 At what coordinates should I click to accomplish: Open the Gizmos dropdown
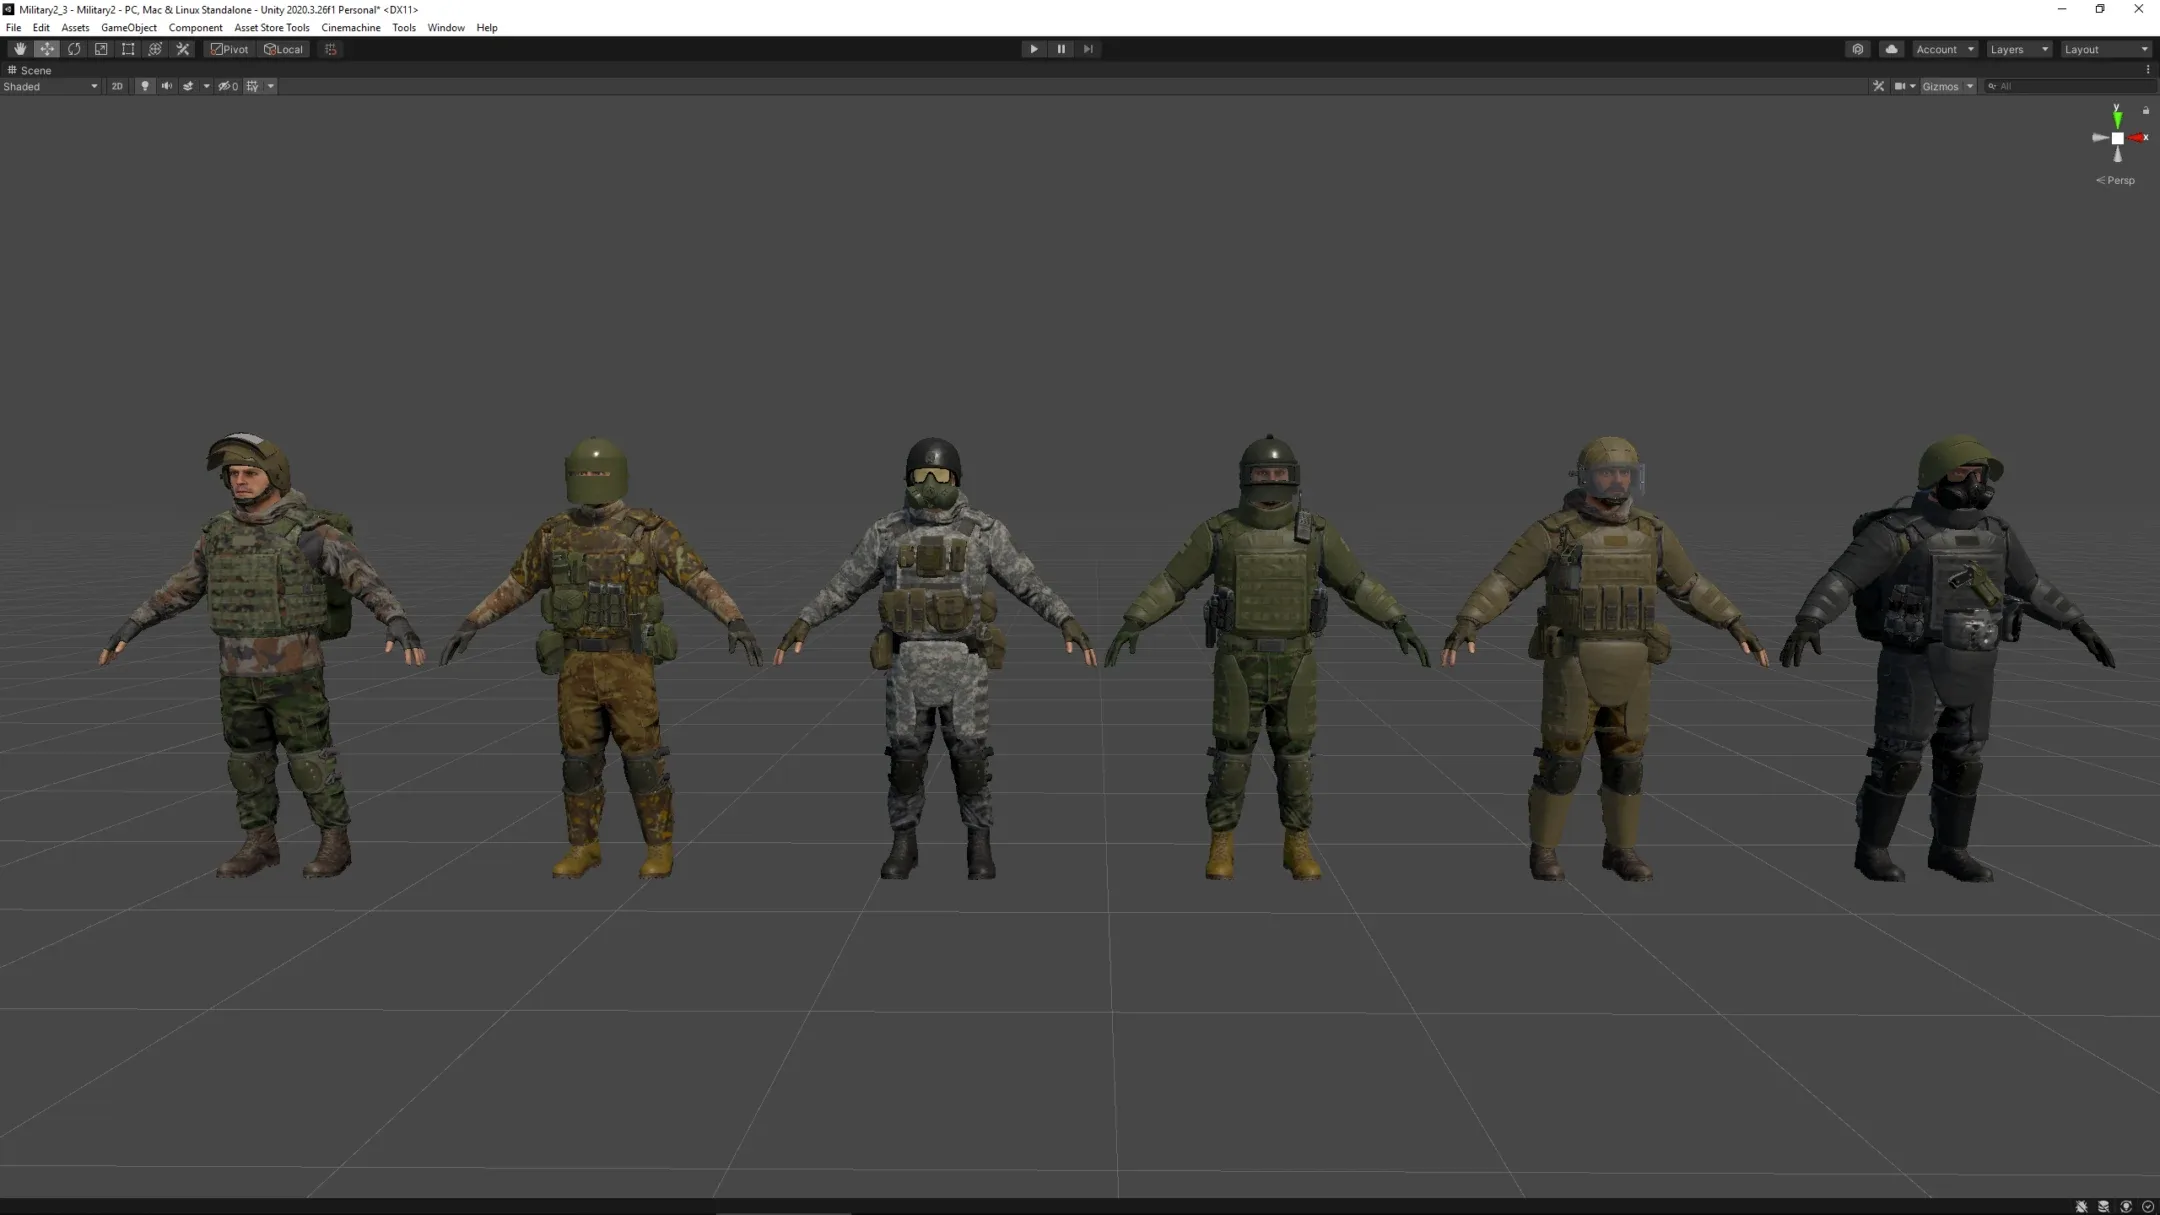(1947, 86)
